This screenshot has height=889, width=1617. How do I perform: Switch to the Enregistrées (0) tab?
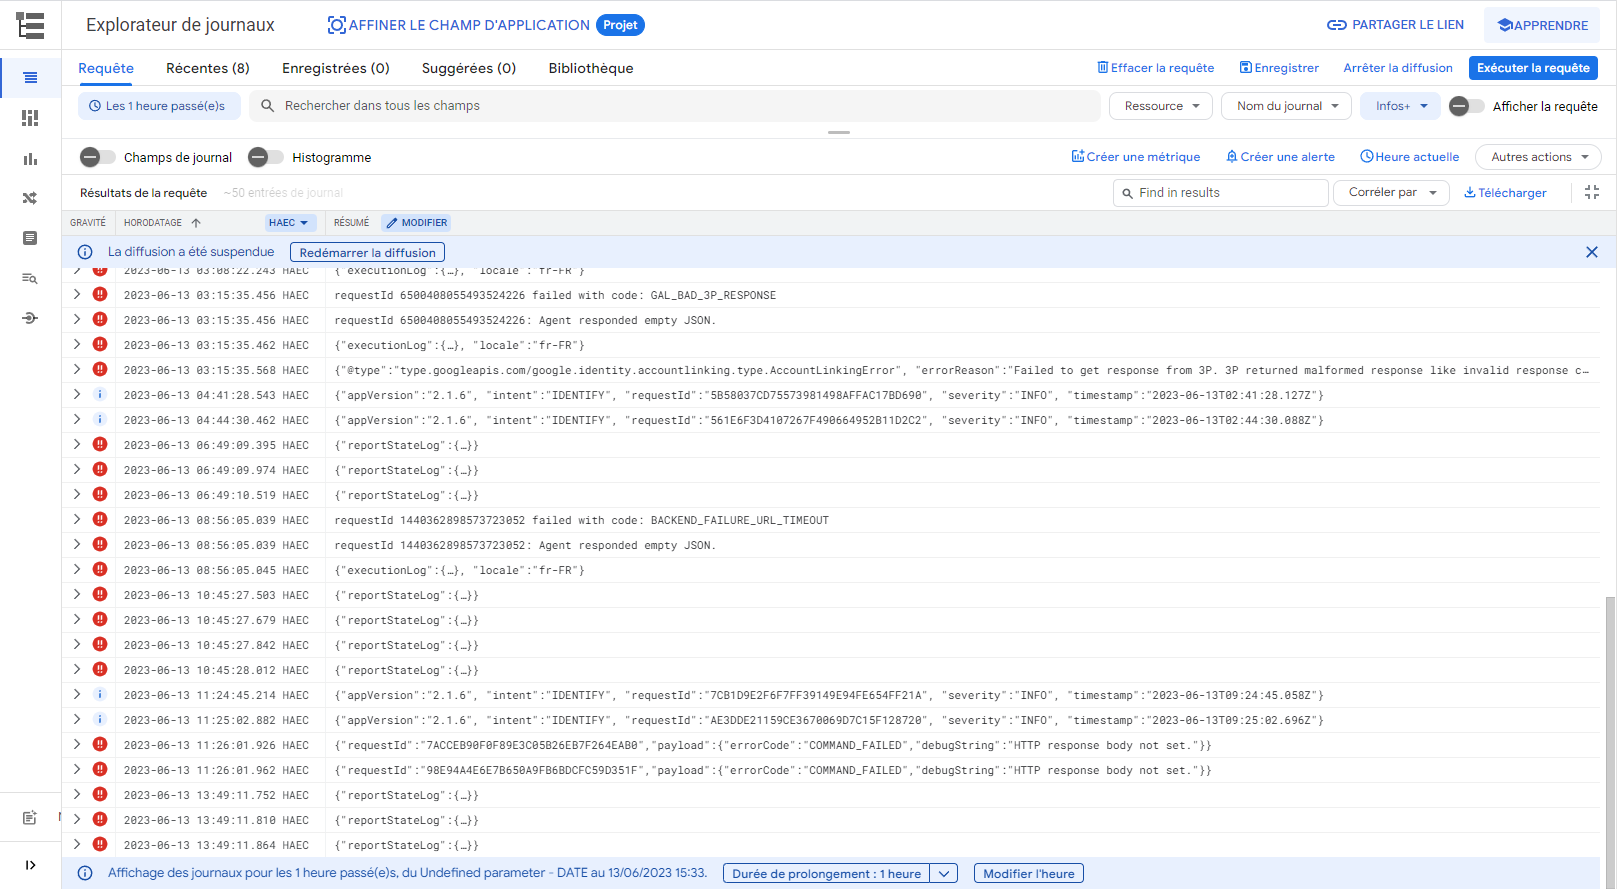pos(336,68)
